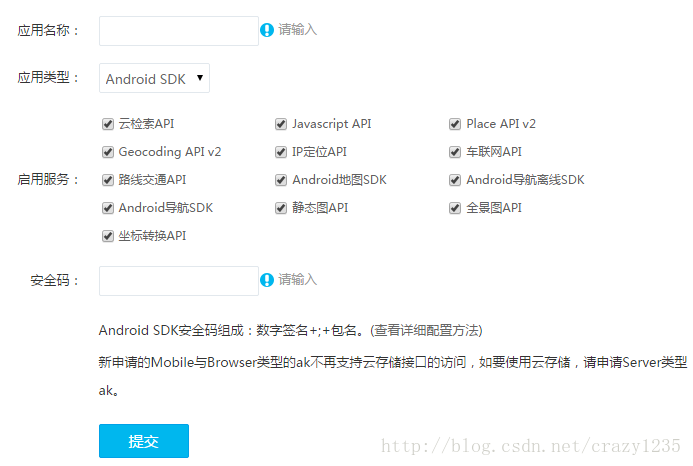Click the text about 安全码组成：数字签名+;+包名
Viewport: 693px width, 466px height.
pyautogui.click(x=234, y=330)
